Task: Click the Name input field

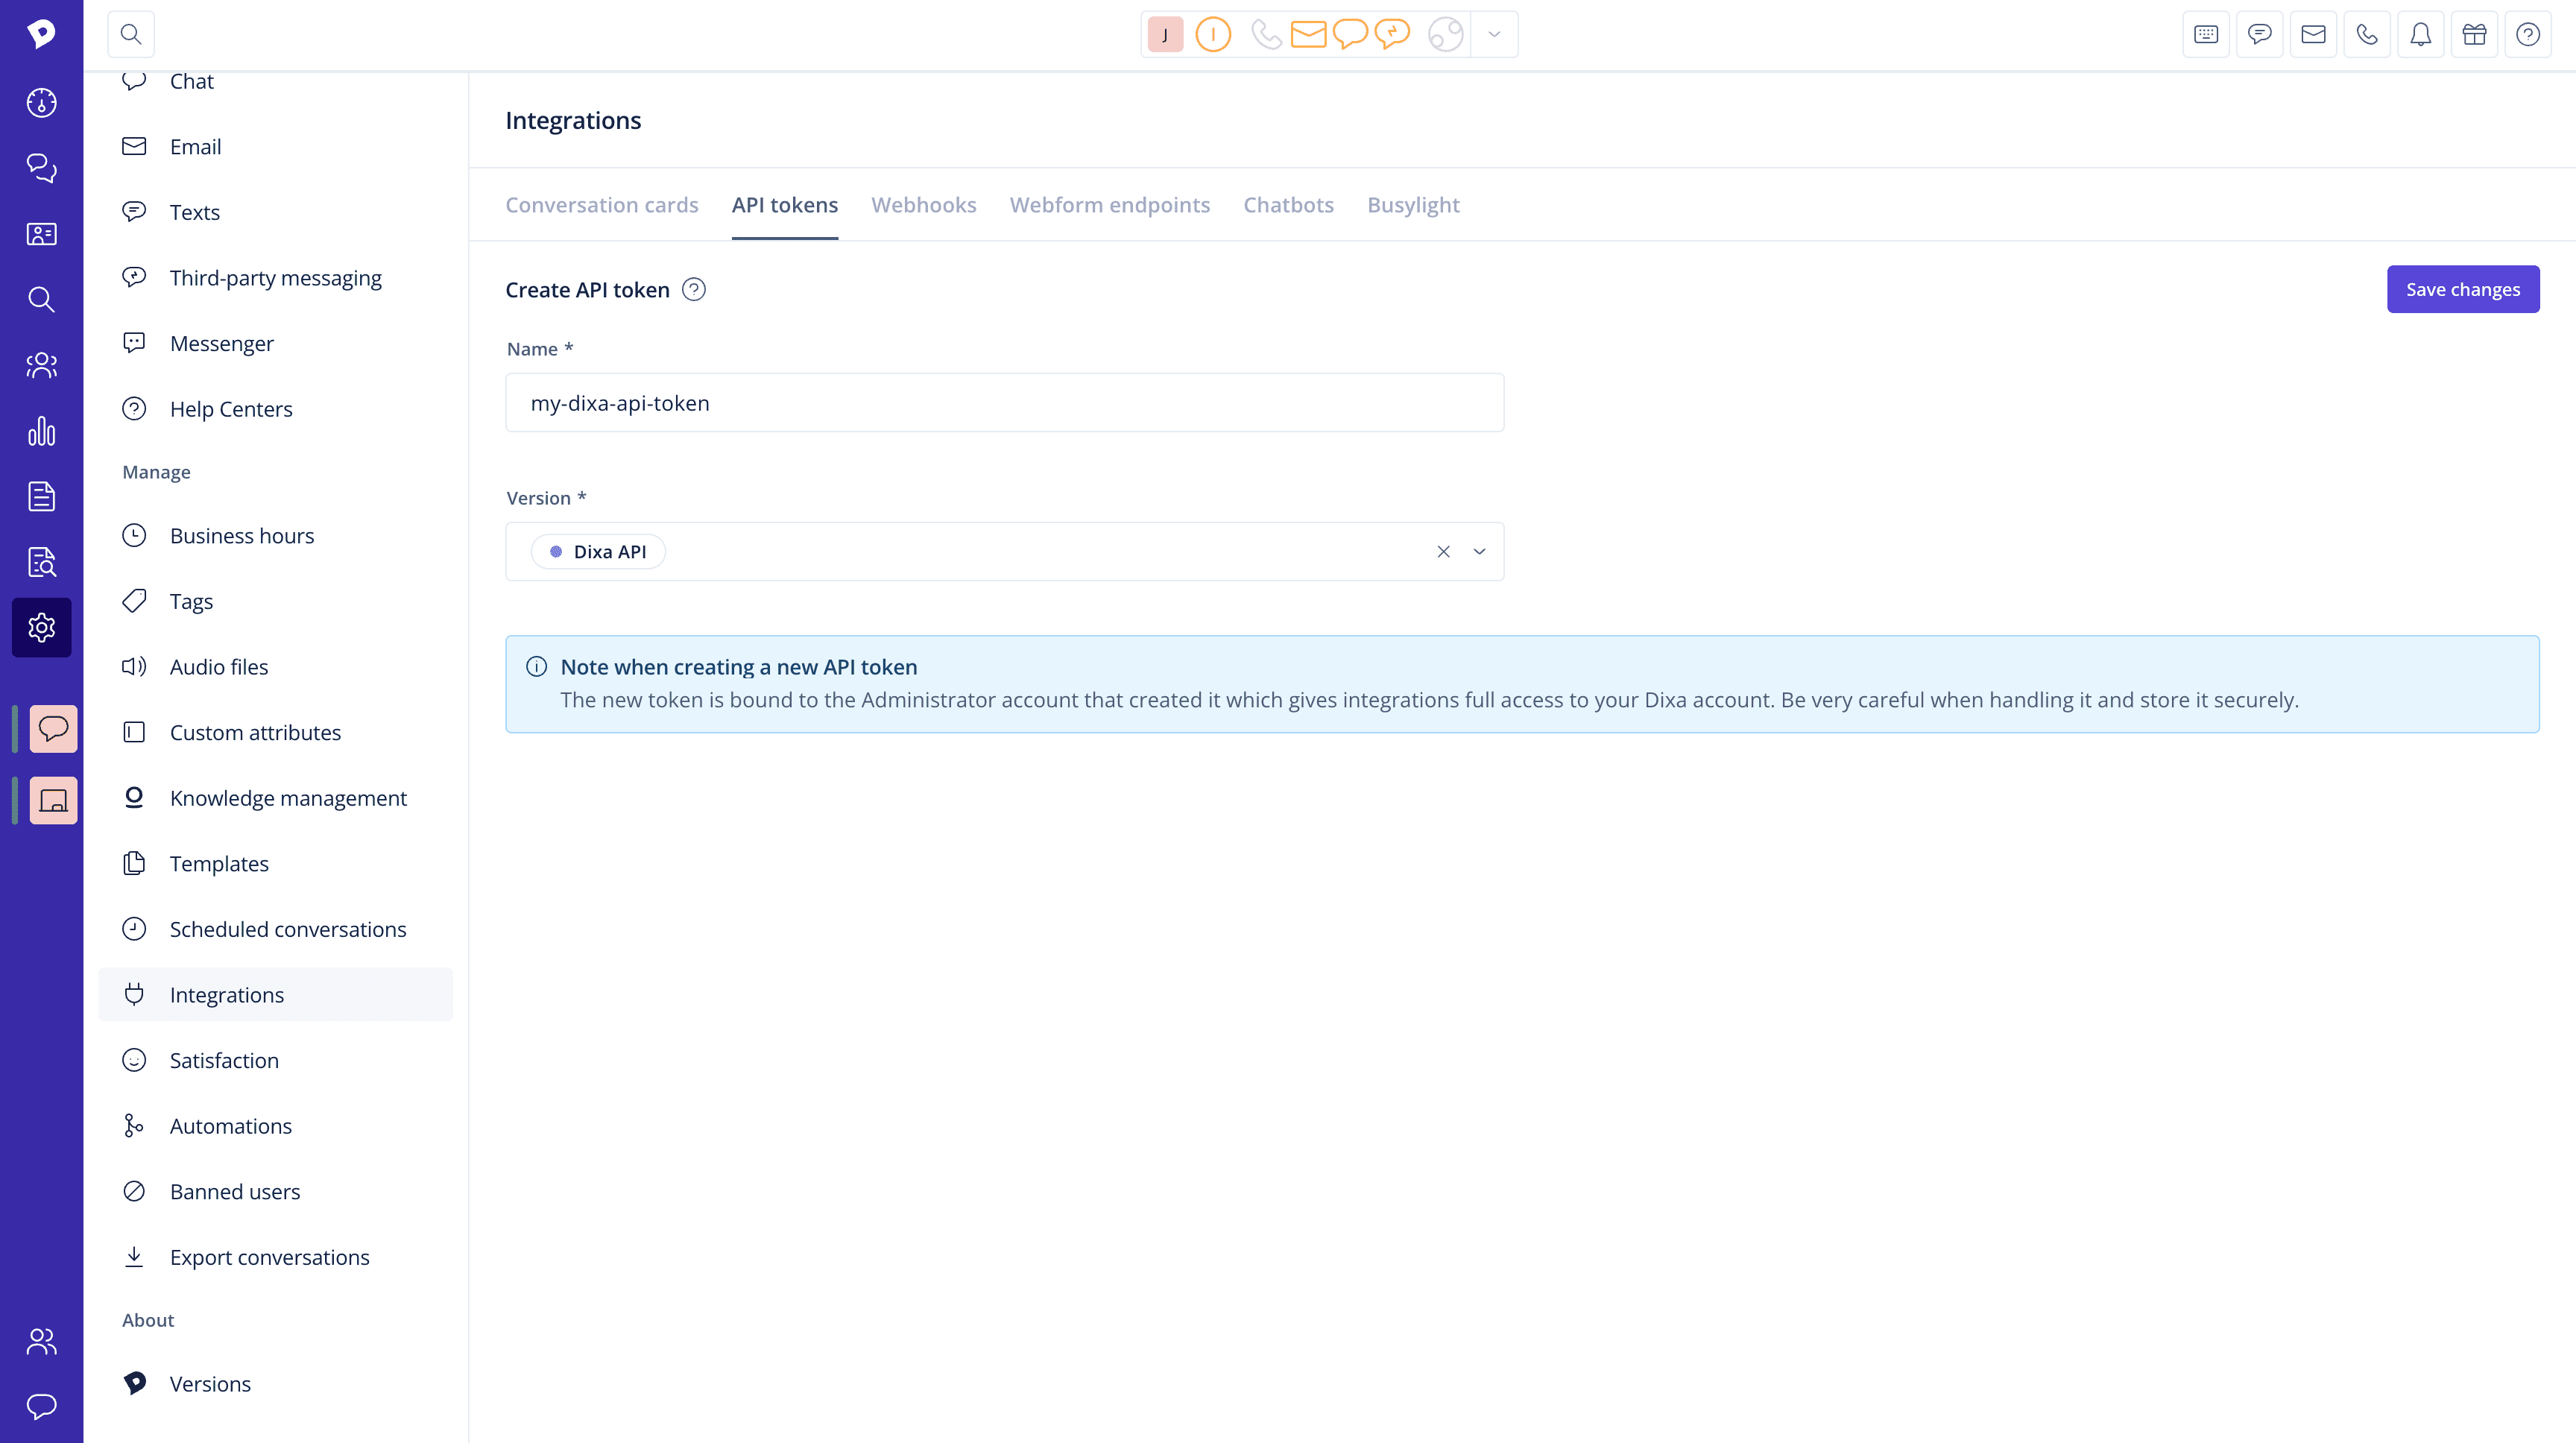Action: pyautogui.click(x=1004, y=403)
